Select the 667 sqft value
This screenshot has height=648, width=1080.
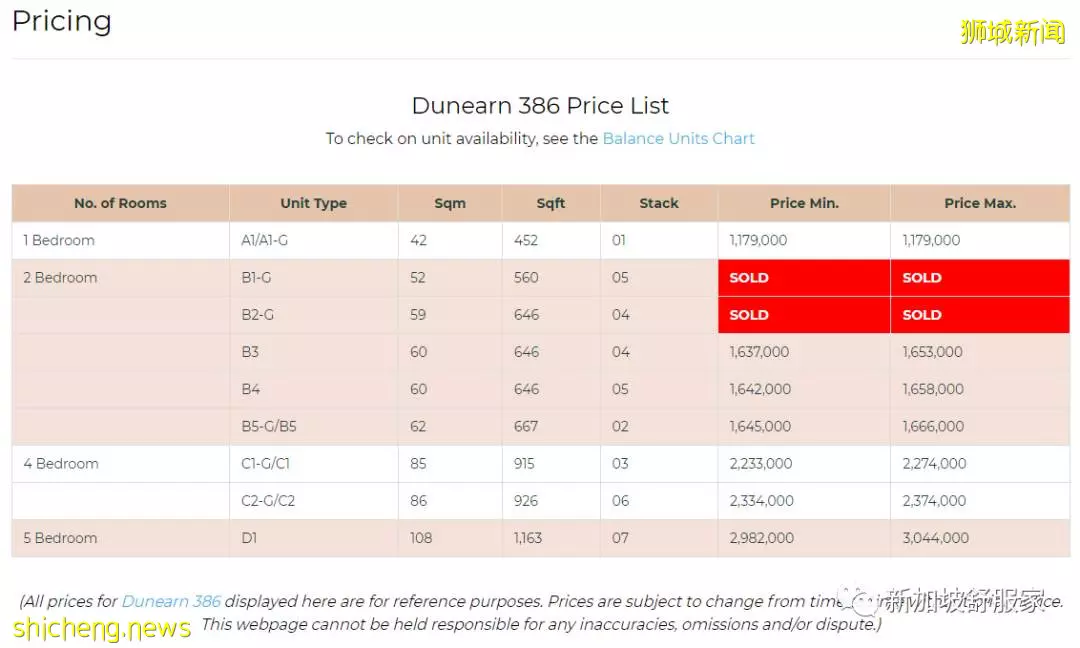[x=526, y=426]
